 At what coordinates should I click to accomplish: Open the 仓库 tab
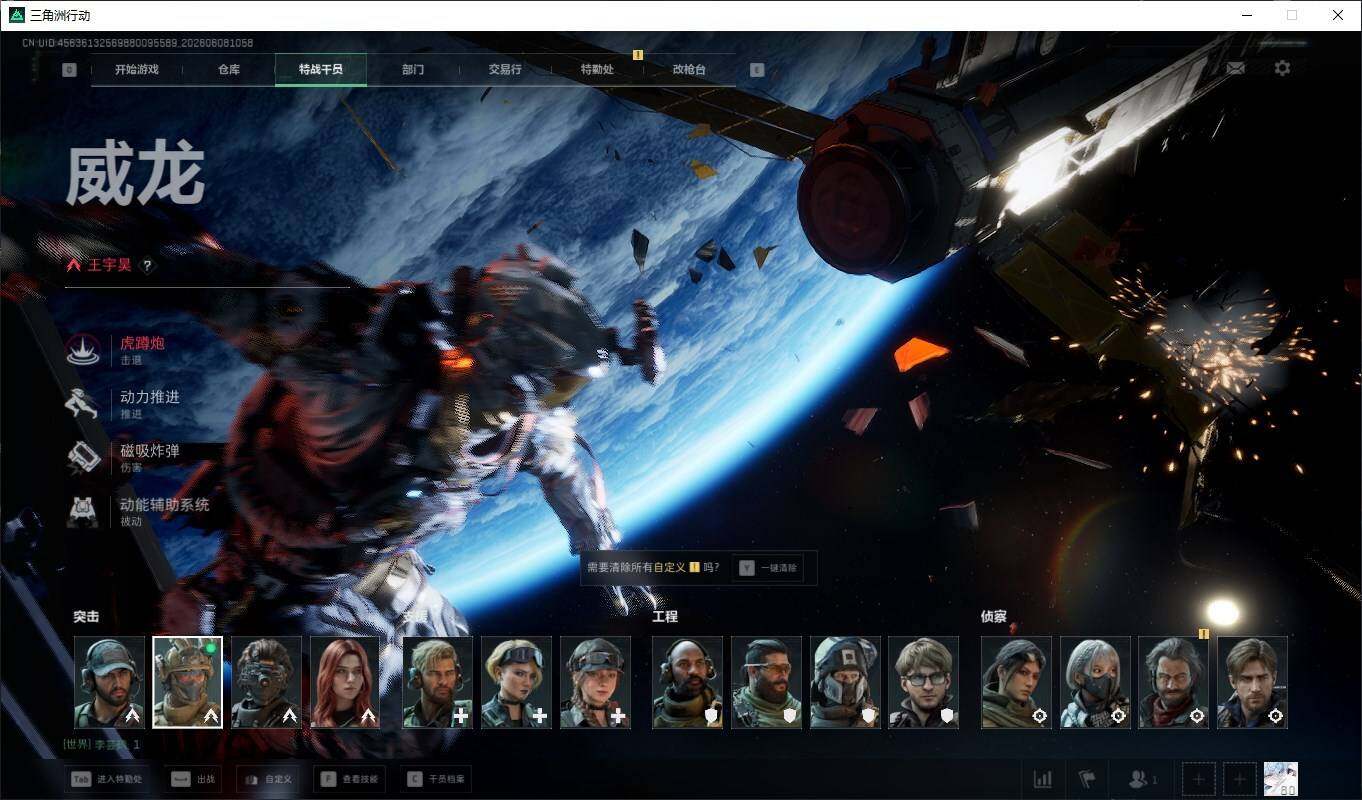click(228, 70)
